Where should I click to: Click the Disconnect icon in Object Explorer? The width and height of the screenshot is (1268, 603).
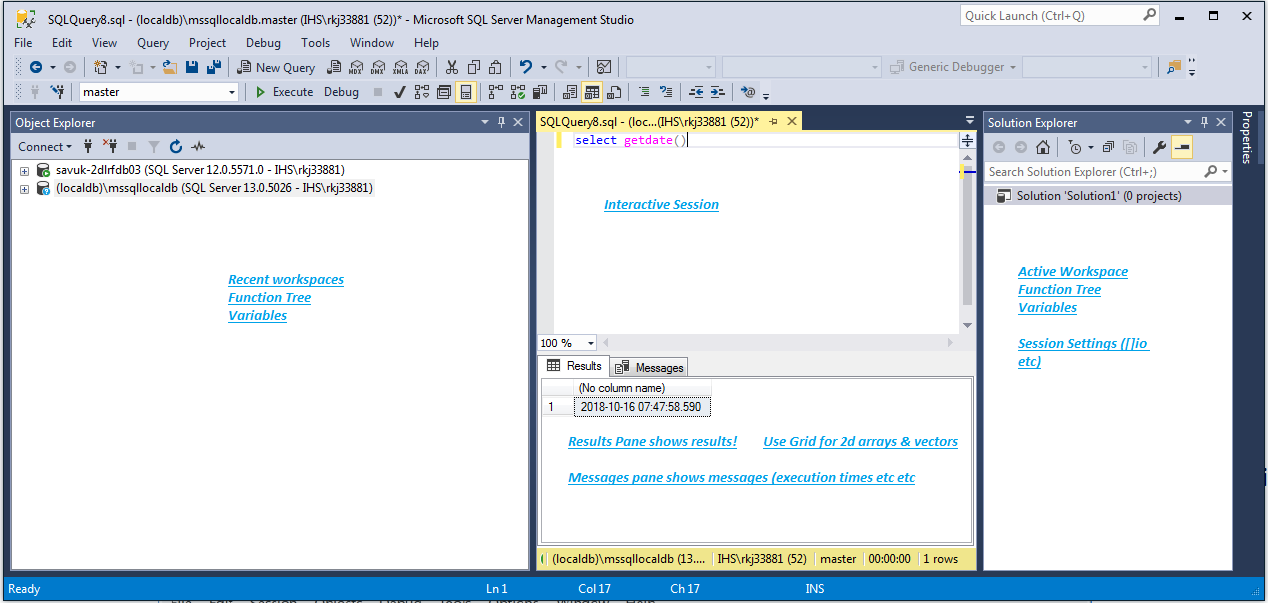coord(110,146)
